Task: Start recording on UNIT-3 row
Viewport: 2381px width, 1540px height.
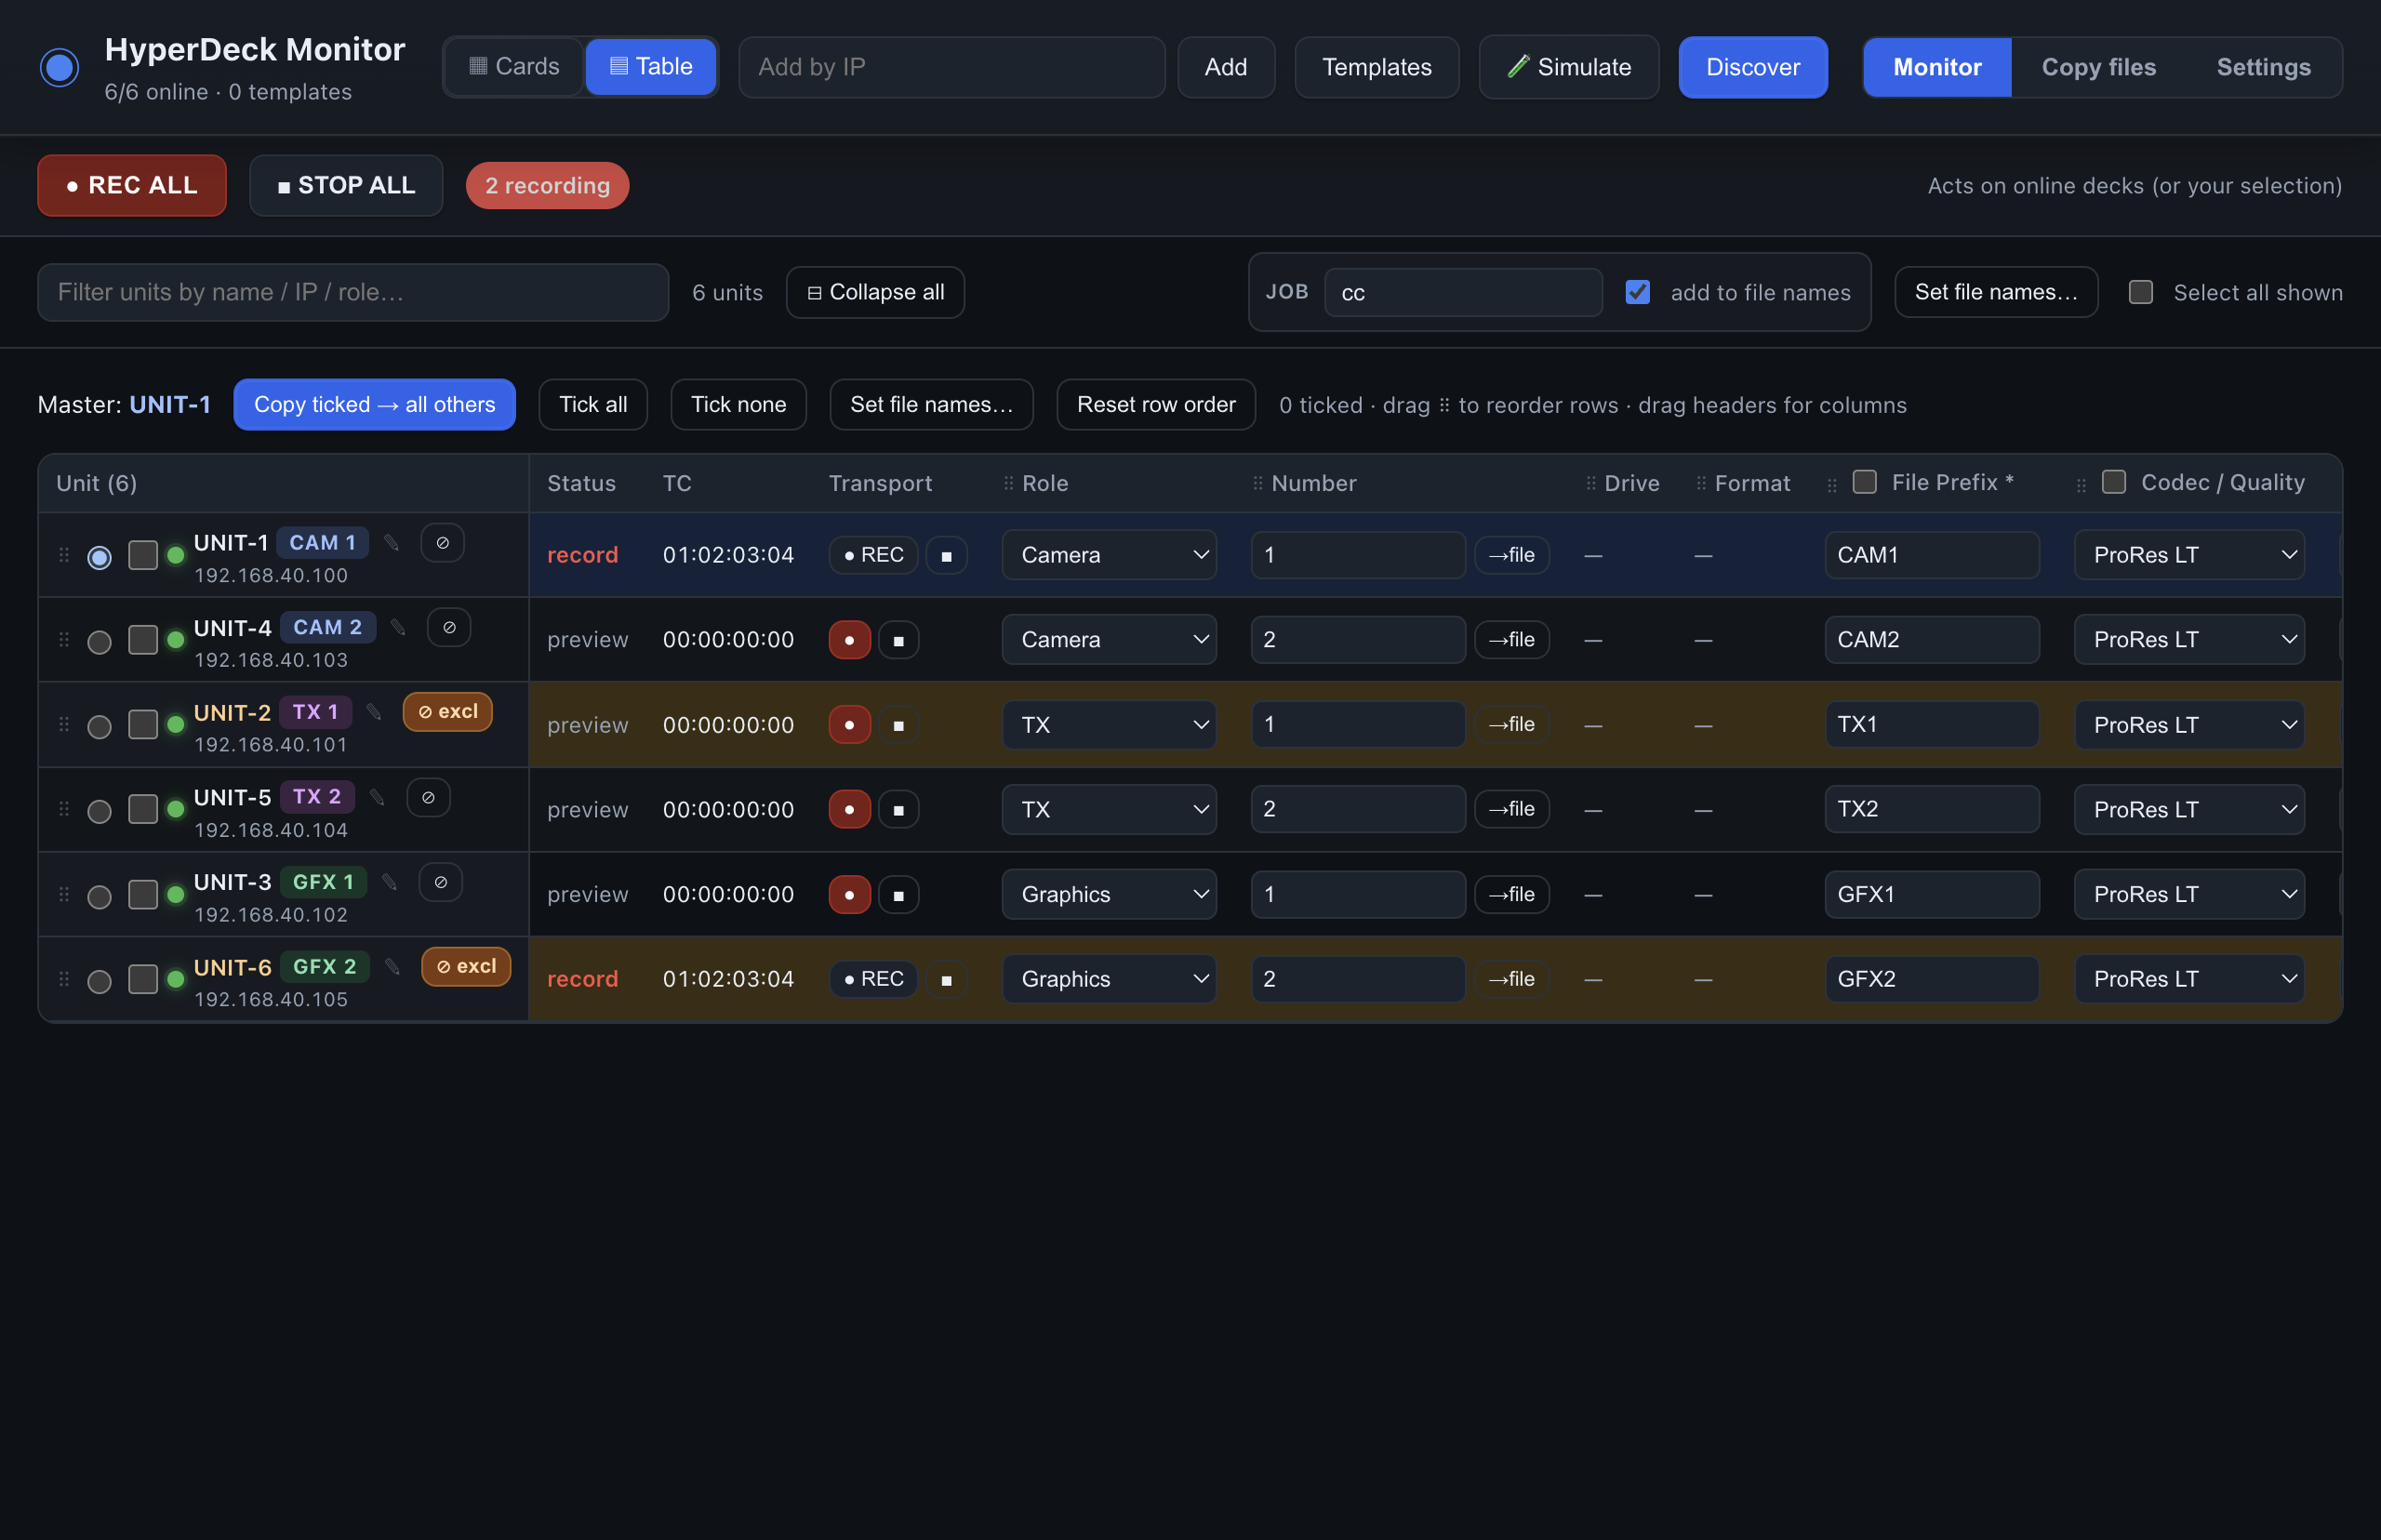Action: click(849, 894)
